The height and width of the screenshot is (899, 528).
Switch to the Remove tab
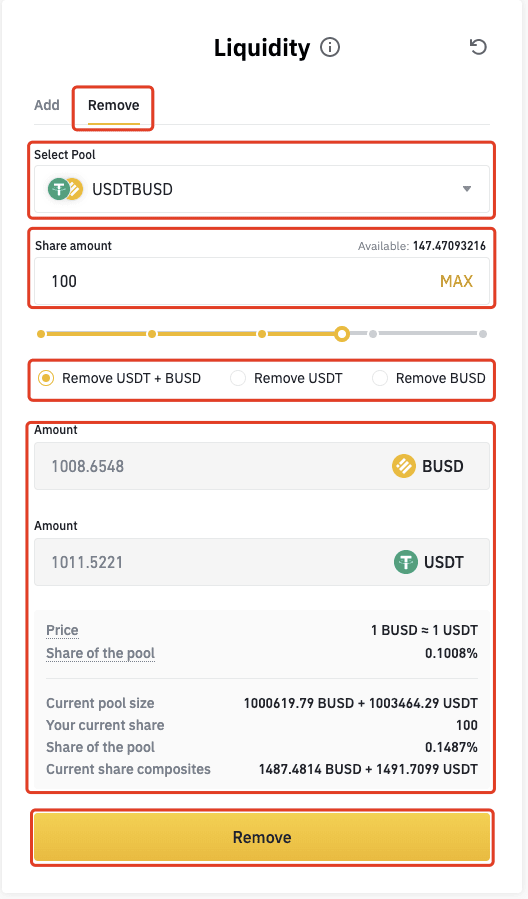coord(114,105)
